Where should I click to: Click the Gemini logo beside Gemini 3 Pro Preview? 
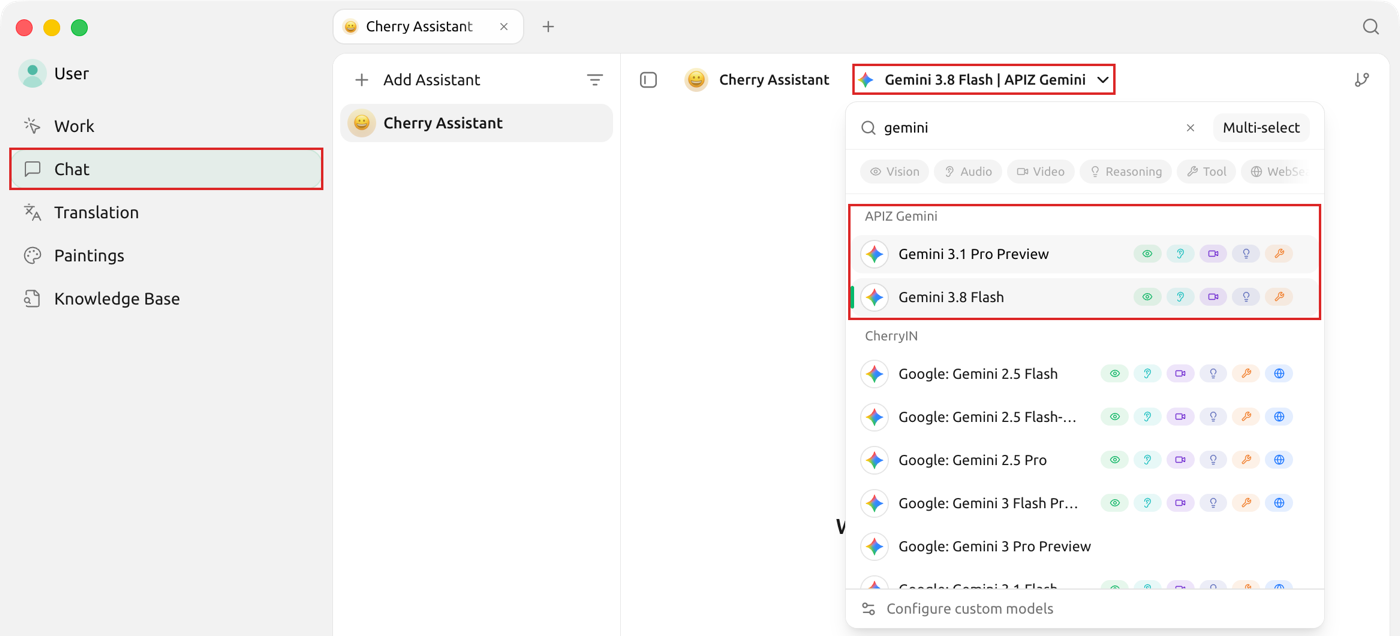point(875,546)
